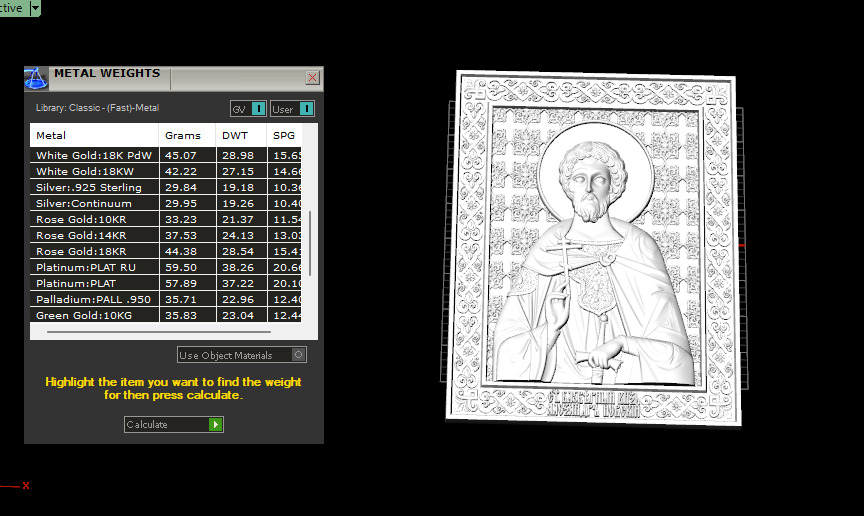Click the 45.07 grams value
Screen dimensions: 864x516
tap(180, 155)
